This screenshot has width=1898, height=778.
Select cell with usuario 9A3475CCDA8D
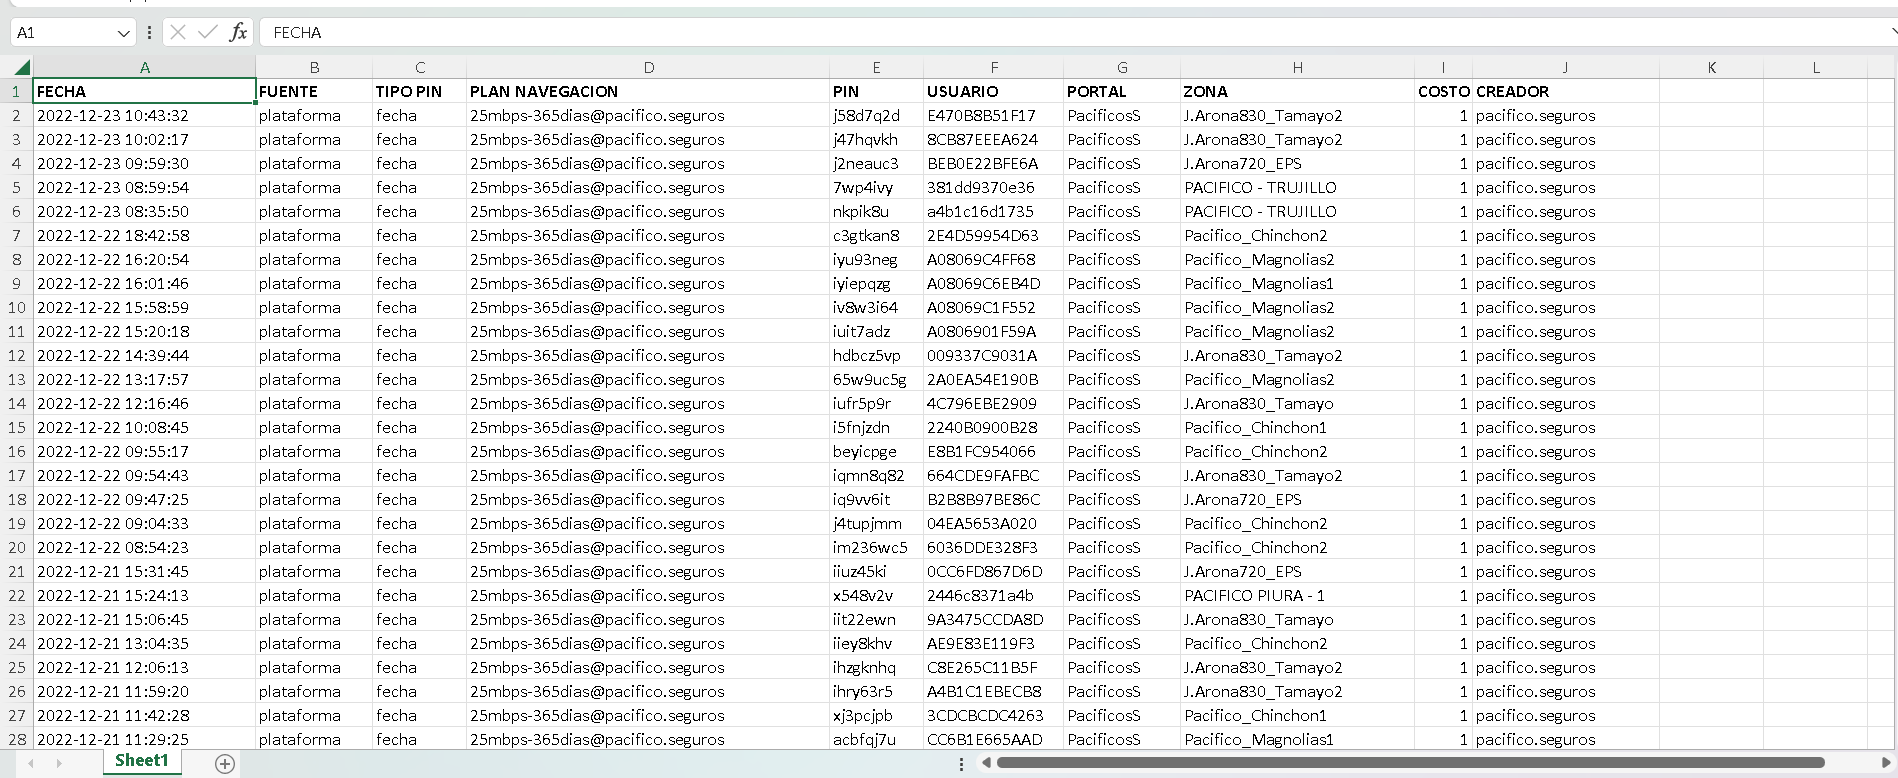[993, 619]
